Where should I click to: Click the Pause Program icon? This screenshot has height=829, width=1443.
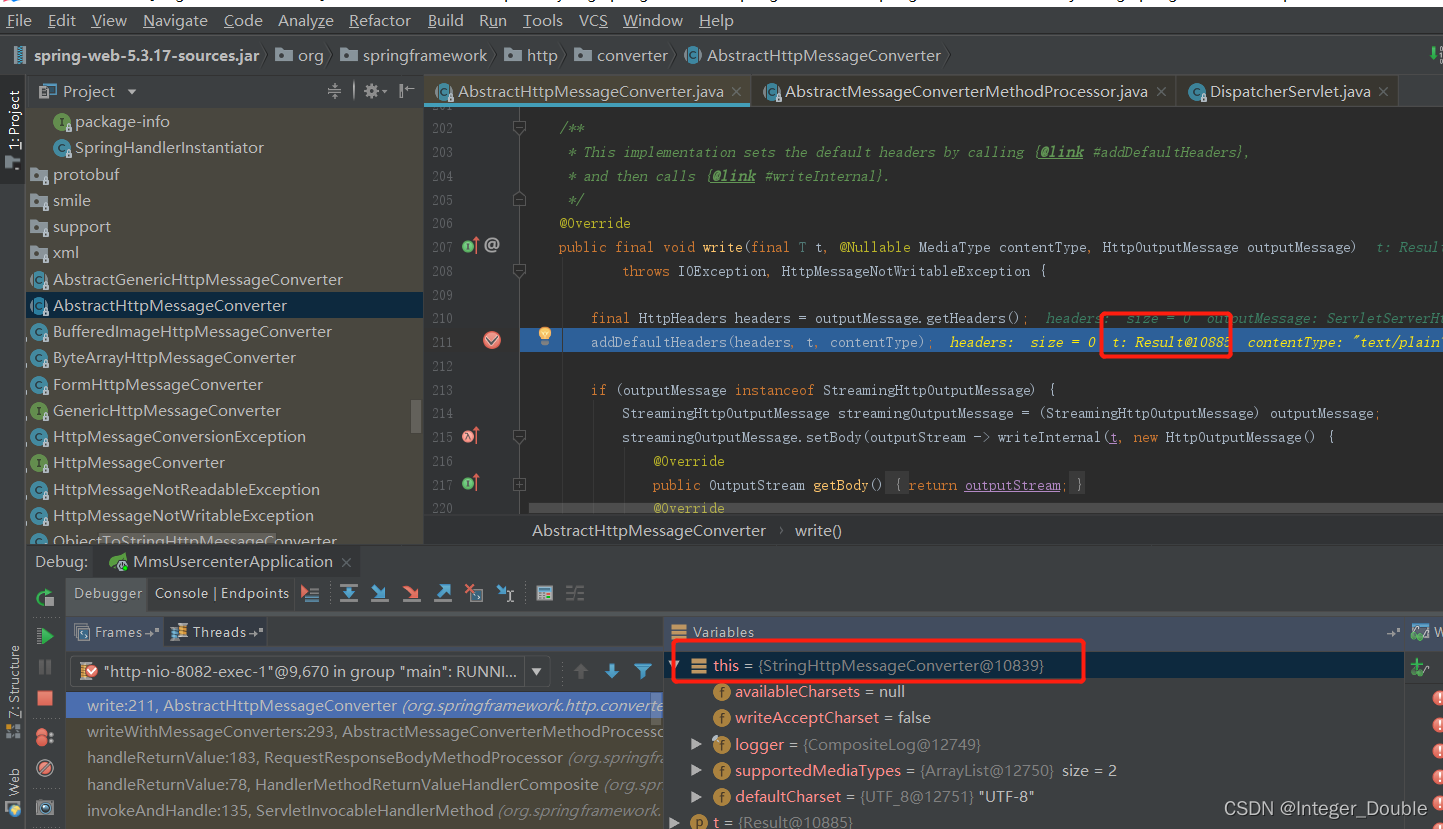point(45,667)
